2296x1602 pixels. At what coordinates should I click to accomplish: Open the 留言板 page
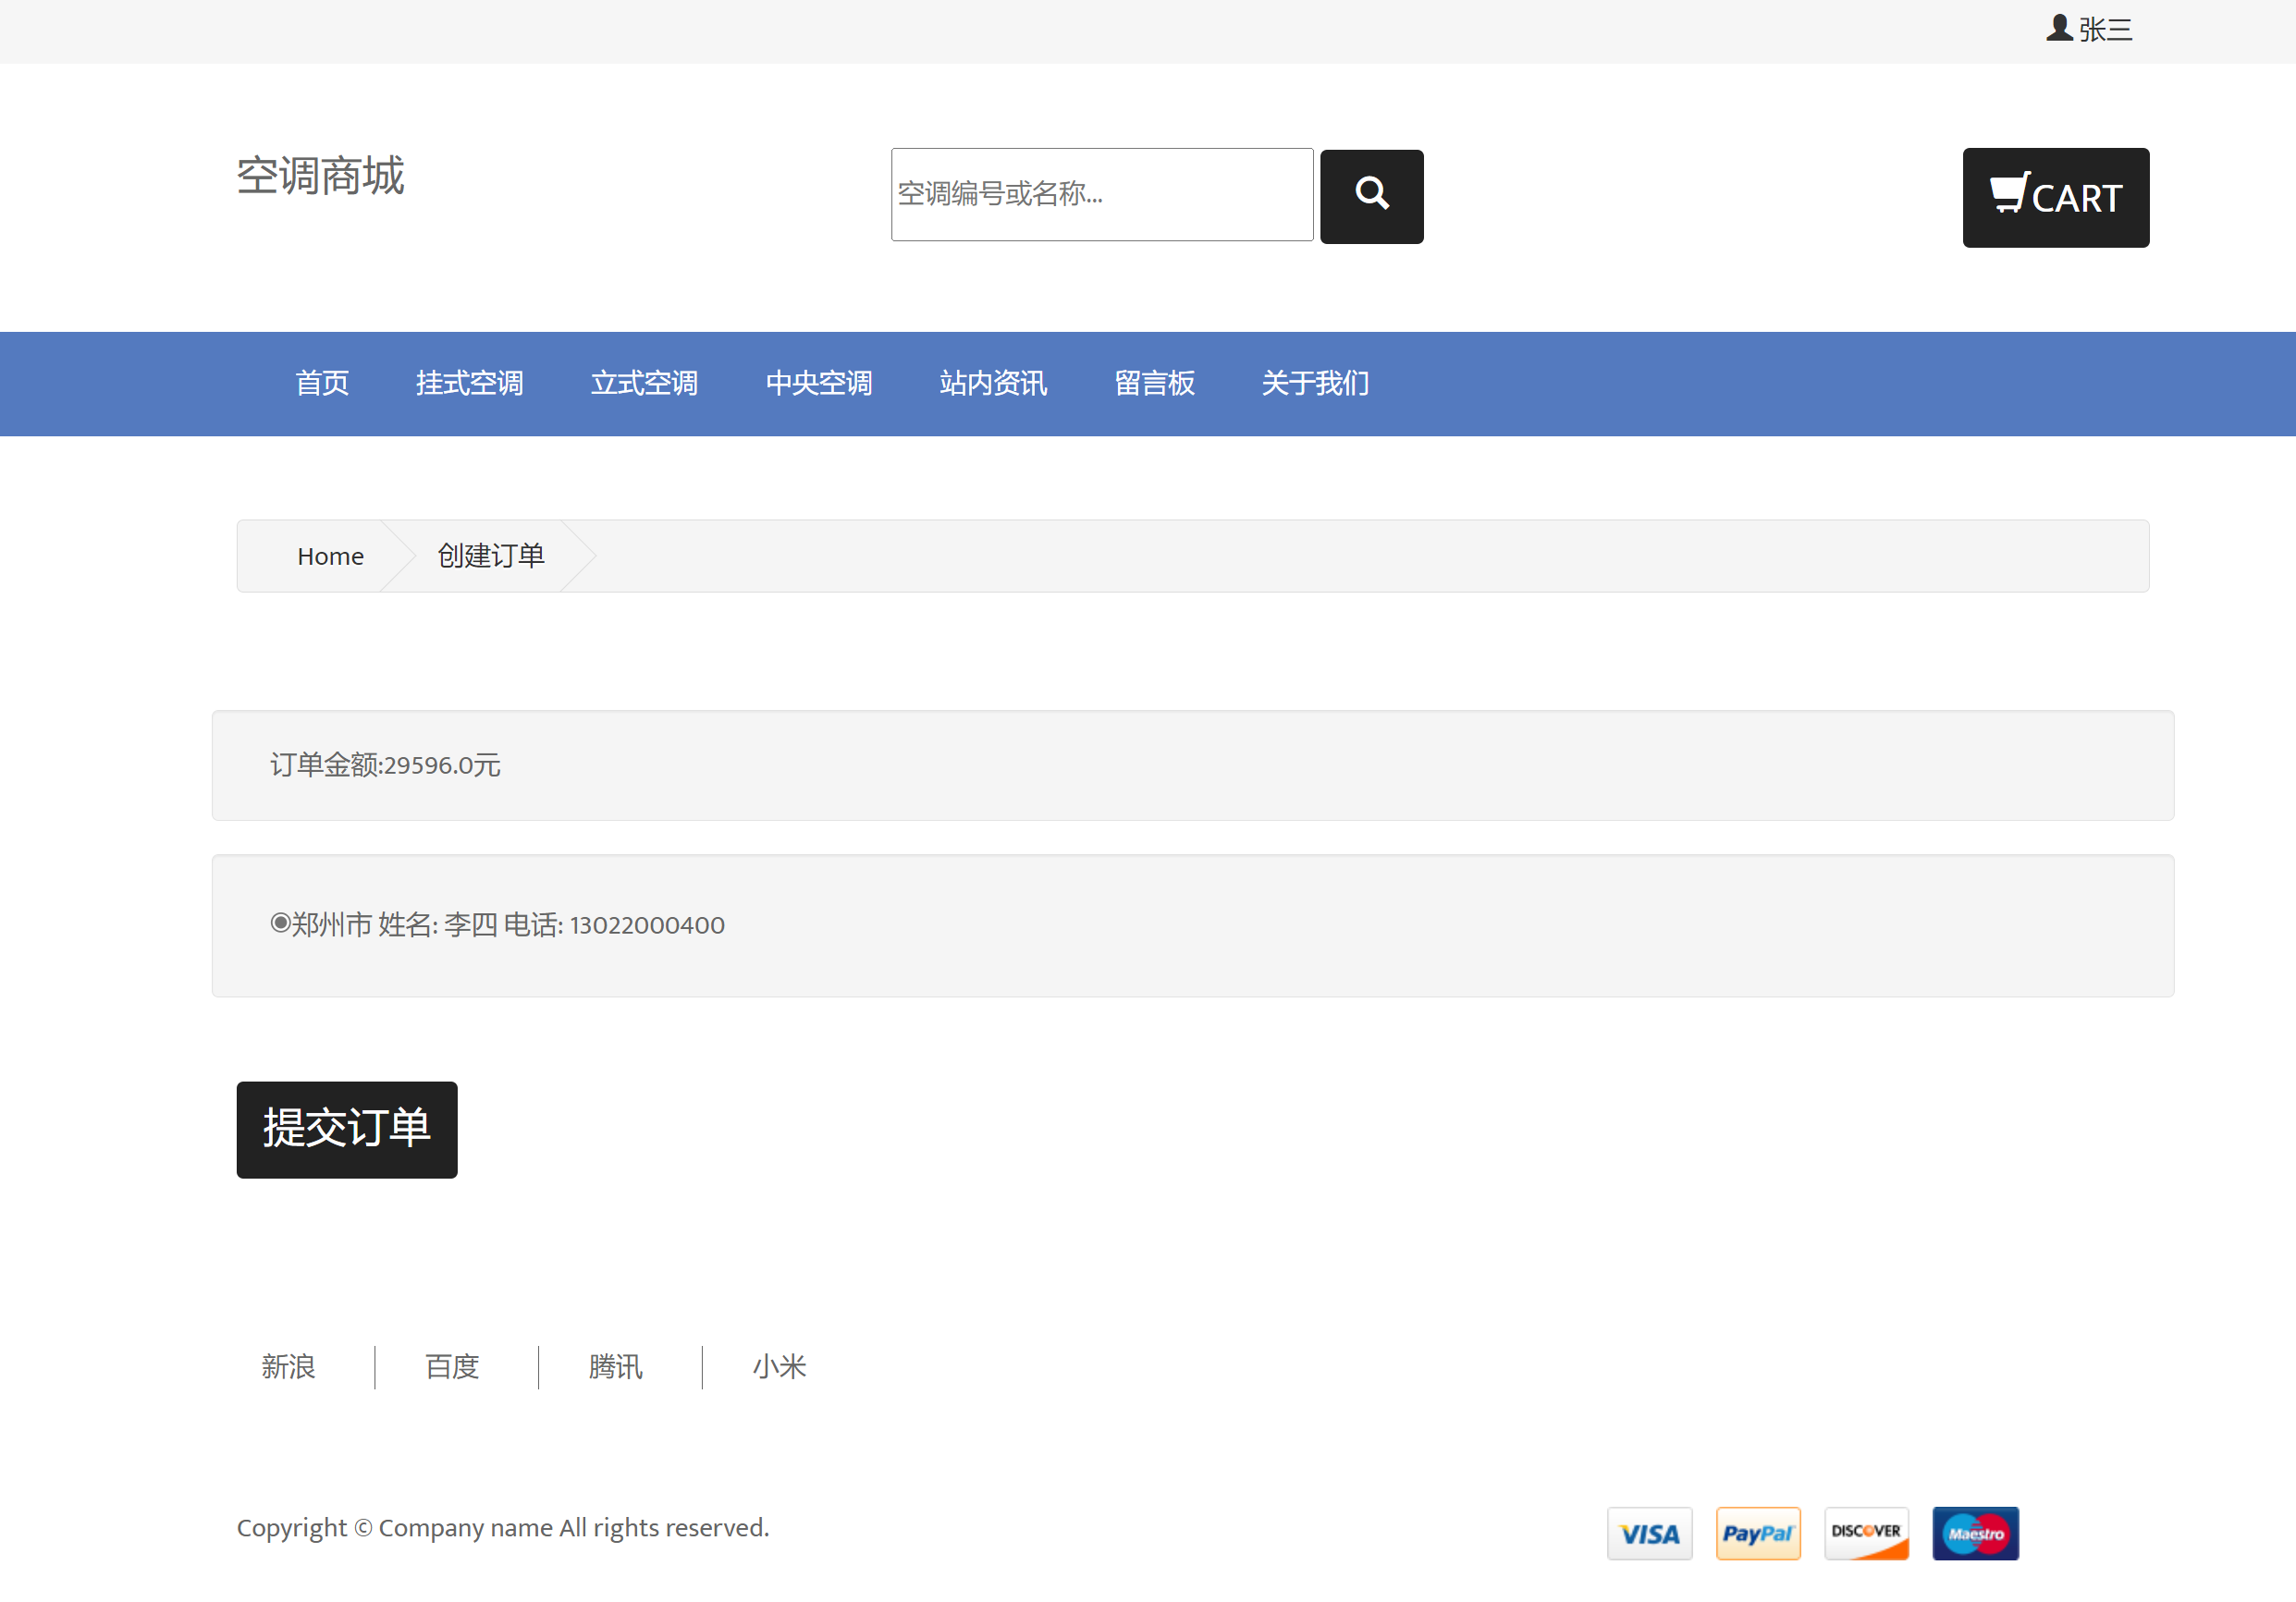click(x=1154, y=383)
